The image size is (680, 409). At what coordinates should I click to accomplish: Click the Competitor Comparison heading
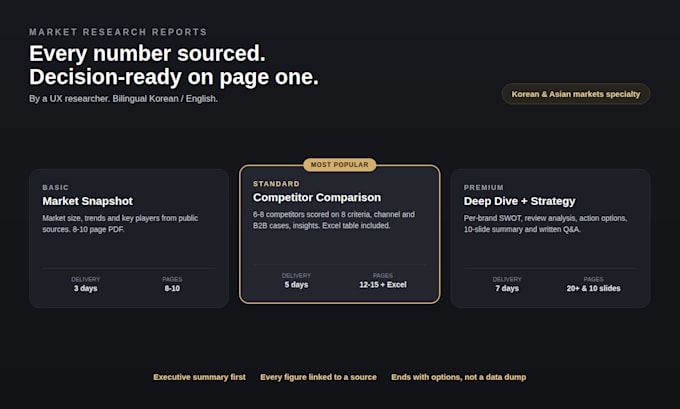pos(317,198)
